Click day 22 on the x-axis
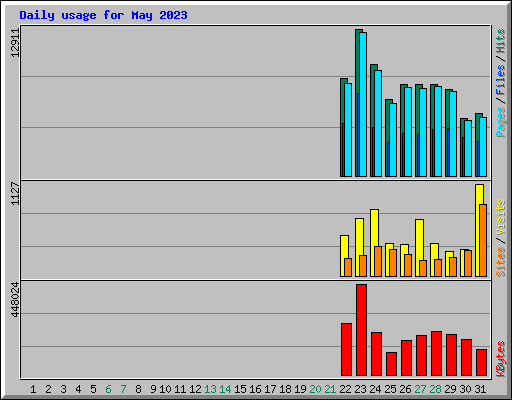 (345, 389)
